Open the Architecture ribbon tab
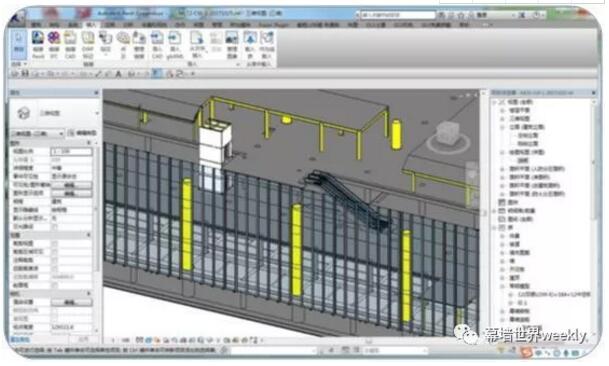The image size is (609, 366). [36, 24]
